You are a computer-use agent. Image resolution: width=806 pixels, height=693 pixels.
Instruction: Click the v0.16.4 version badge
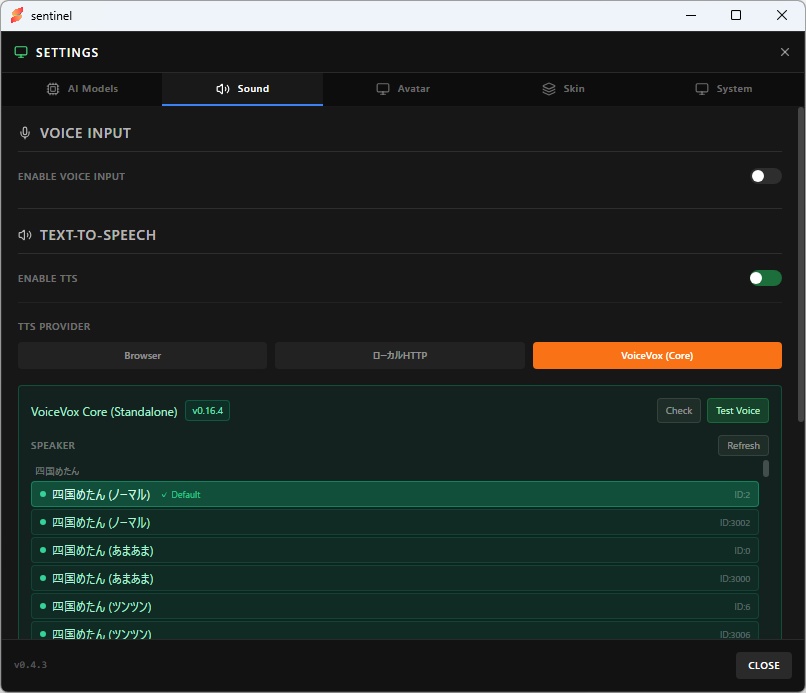click(207, 411)
